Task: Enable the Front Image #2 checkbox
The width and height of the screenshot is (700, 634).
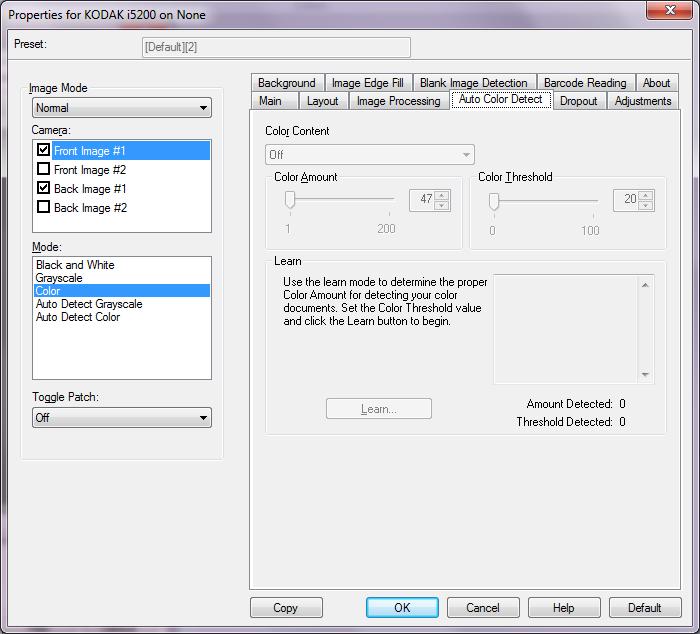Action: [43, 169]
